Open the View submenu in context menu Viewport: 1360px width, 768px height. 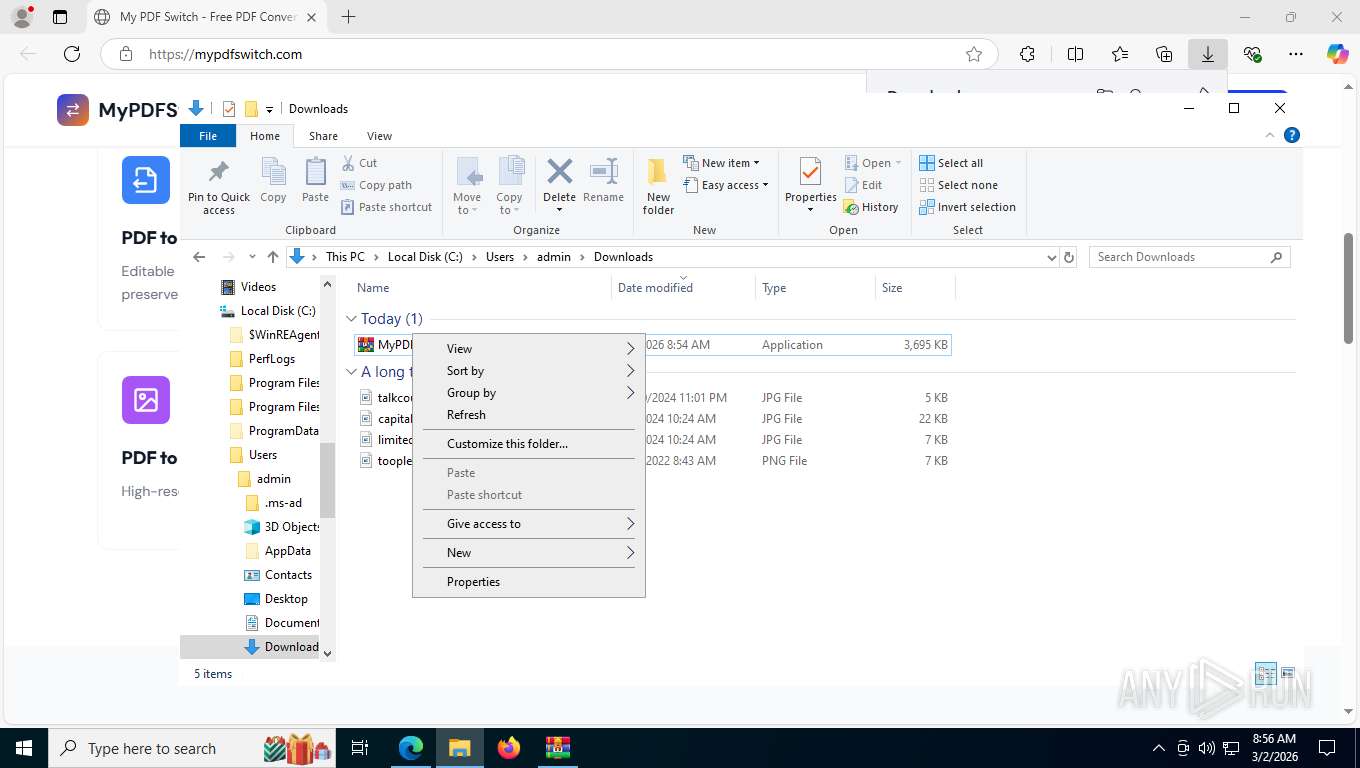click(x=528, y=349)
